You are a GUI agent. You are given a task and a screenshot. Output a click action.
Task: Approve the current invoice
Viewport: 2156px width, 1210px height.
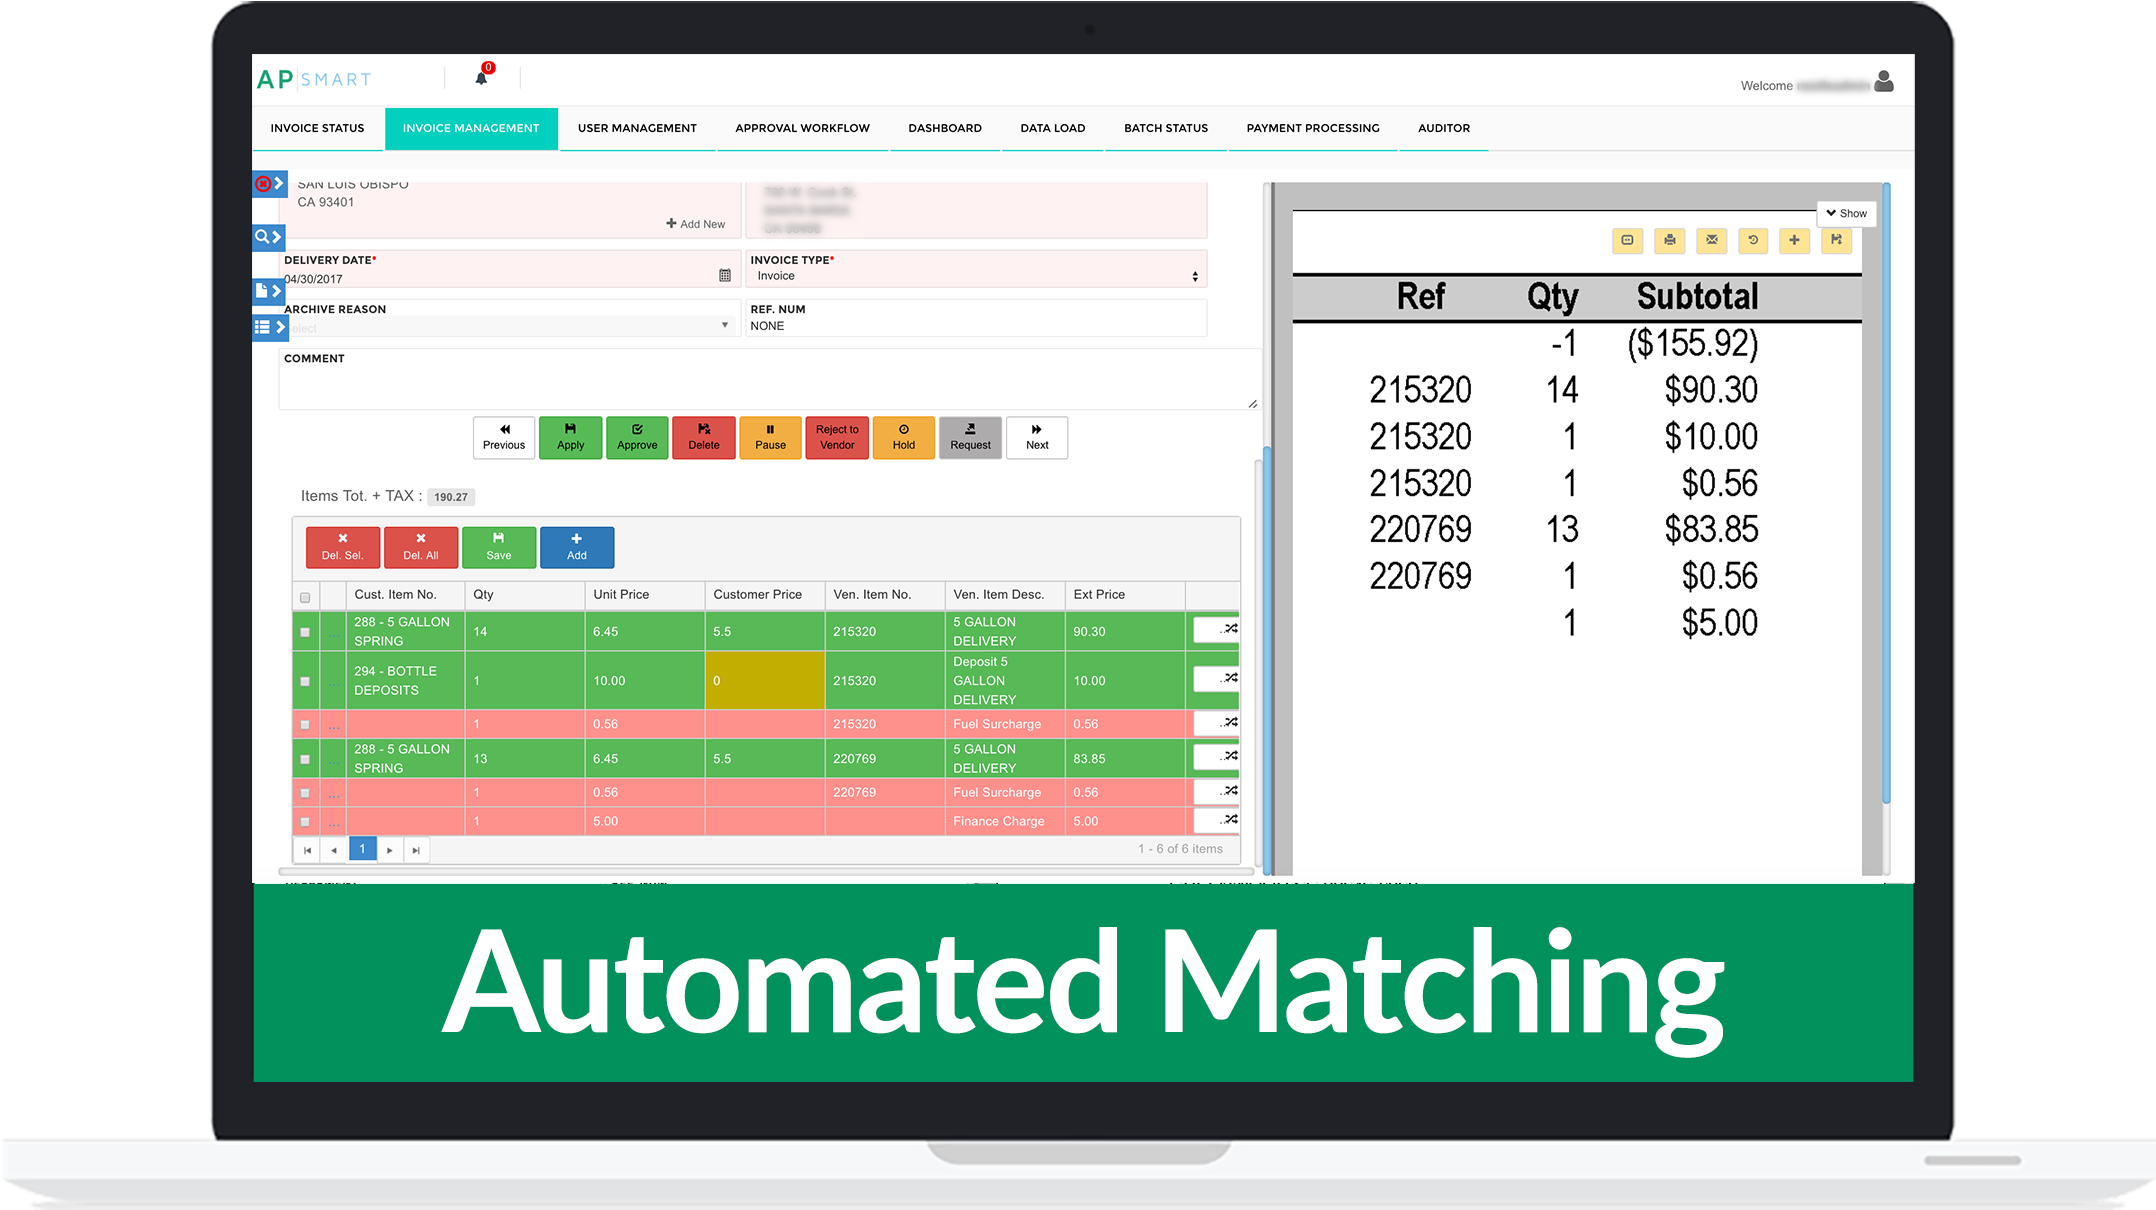coord(637,438)
